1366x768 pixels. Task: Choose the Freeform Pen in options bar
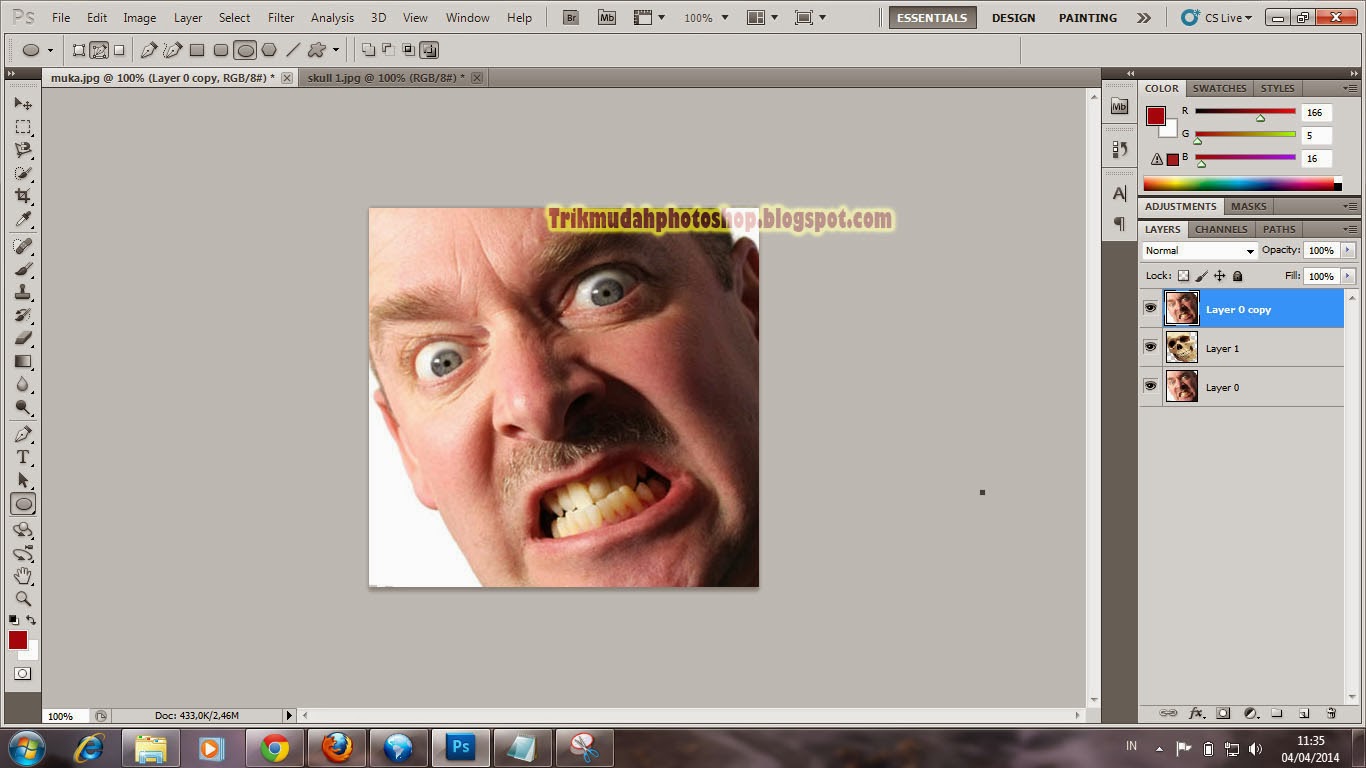(172, 50)
